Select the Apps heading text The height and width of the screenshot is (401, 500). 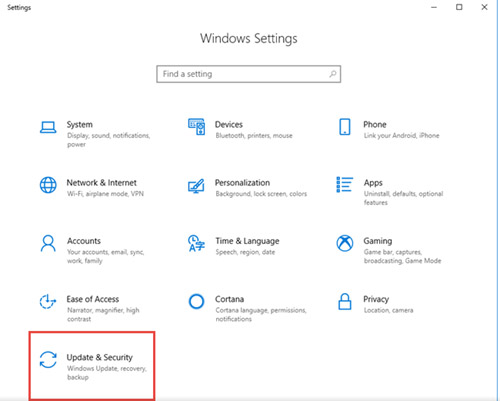373,183
